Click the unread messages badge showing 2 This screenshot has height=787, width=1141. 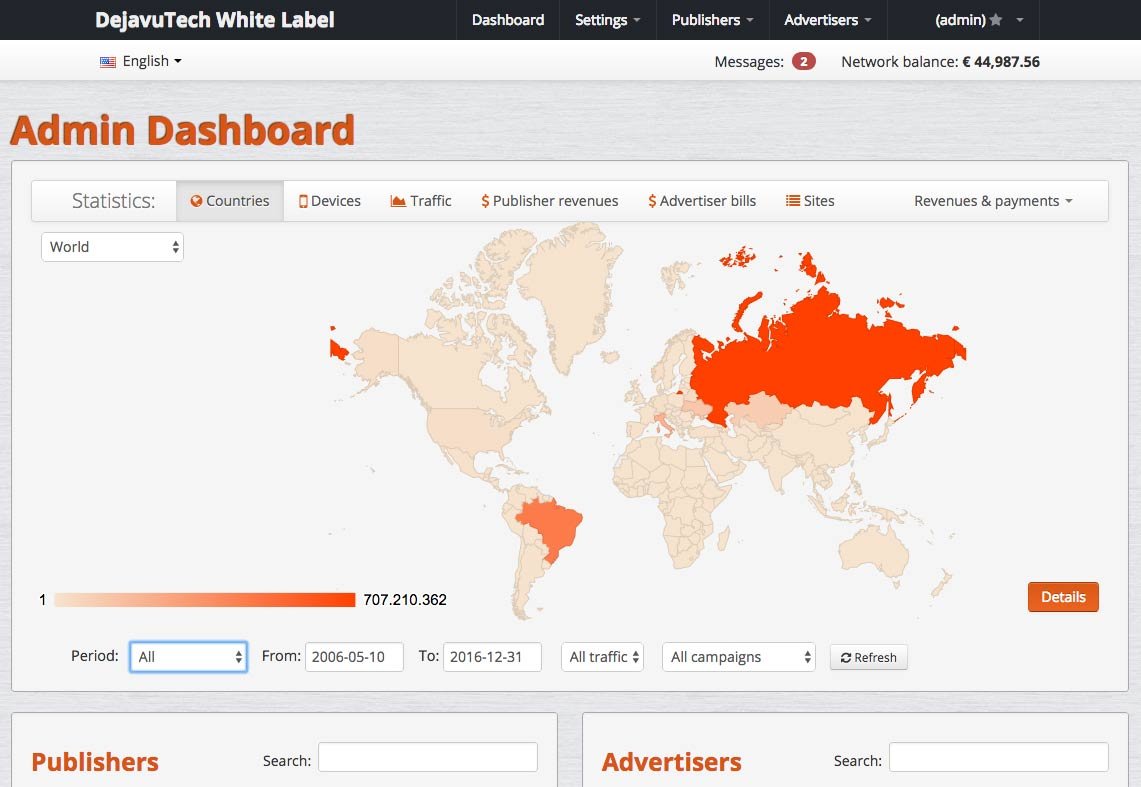[803, 61]
